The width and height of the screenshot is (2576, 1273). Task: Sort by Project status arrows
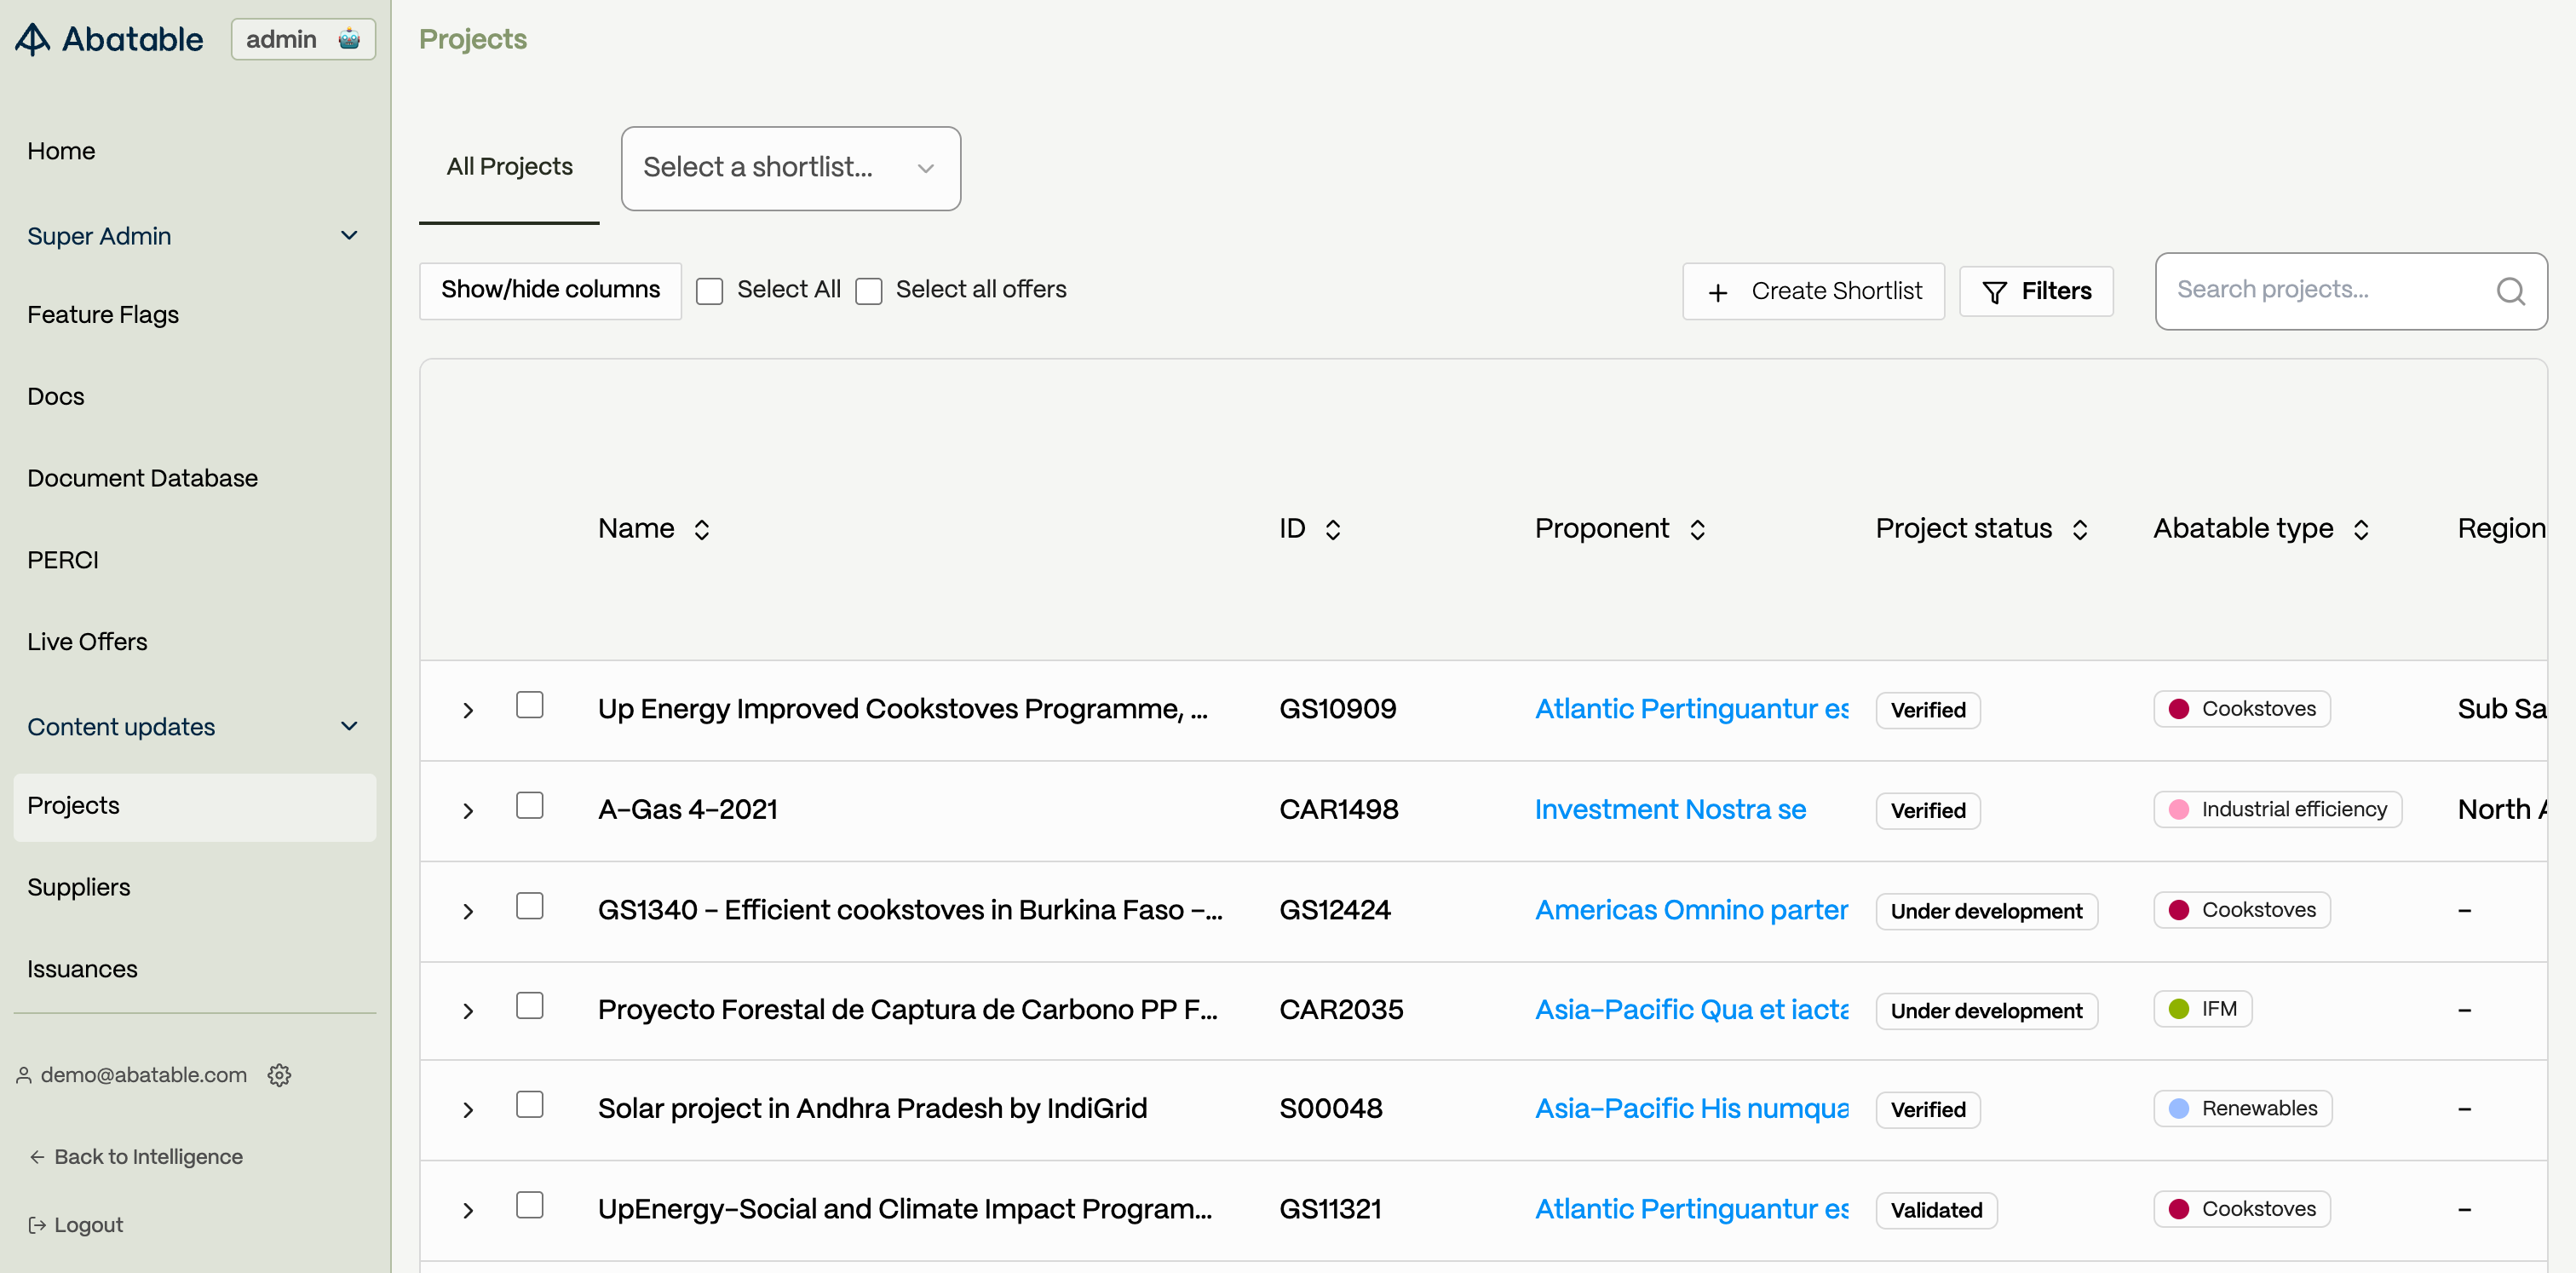(x=2080, y=529)
